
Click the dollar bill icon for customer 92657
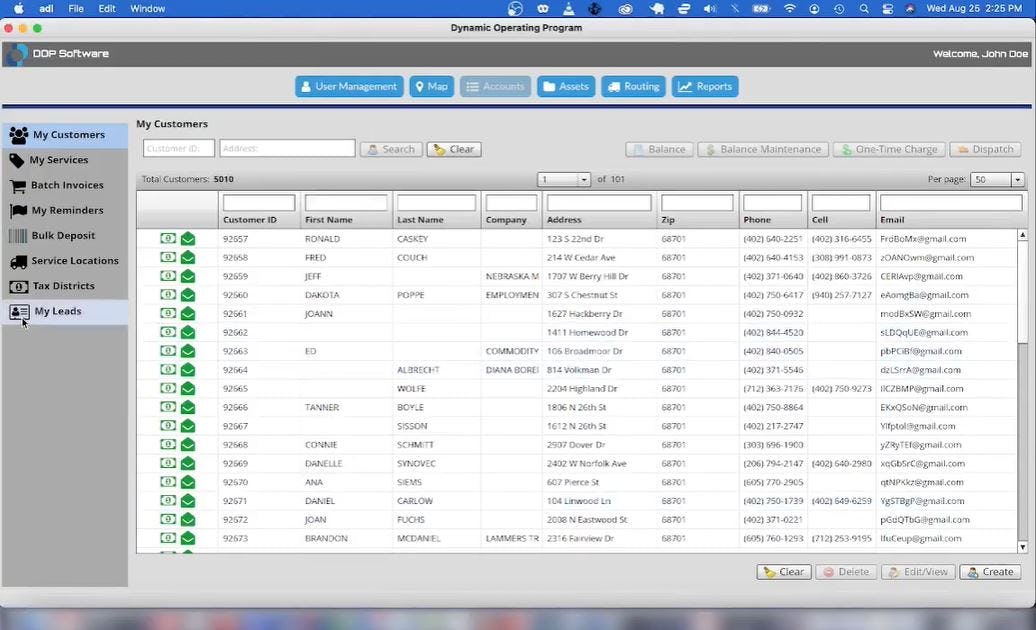(x=167, y=238)
